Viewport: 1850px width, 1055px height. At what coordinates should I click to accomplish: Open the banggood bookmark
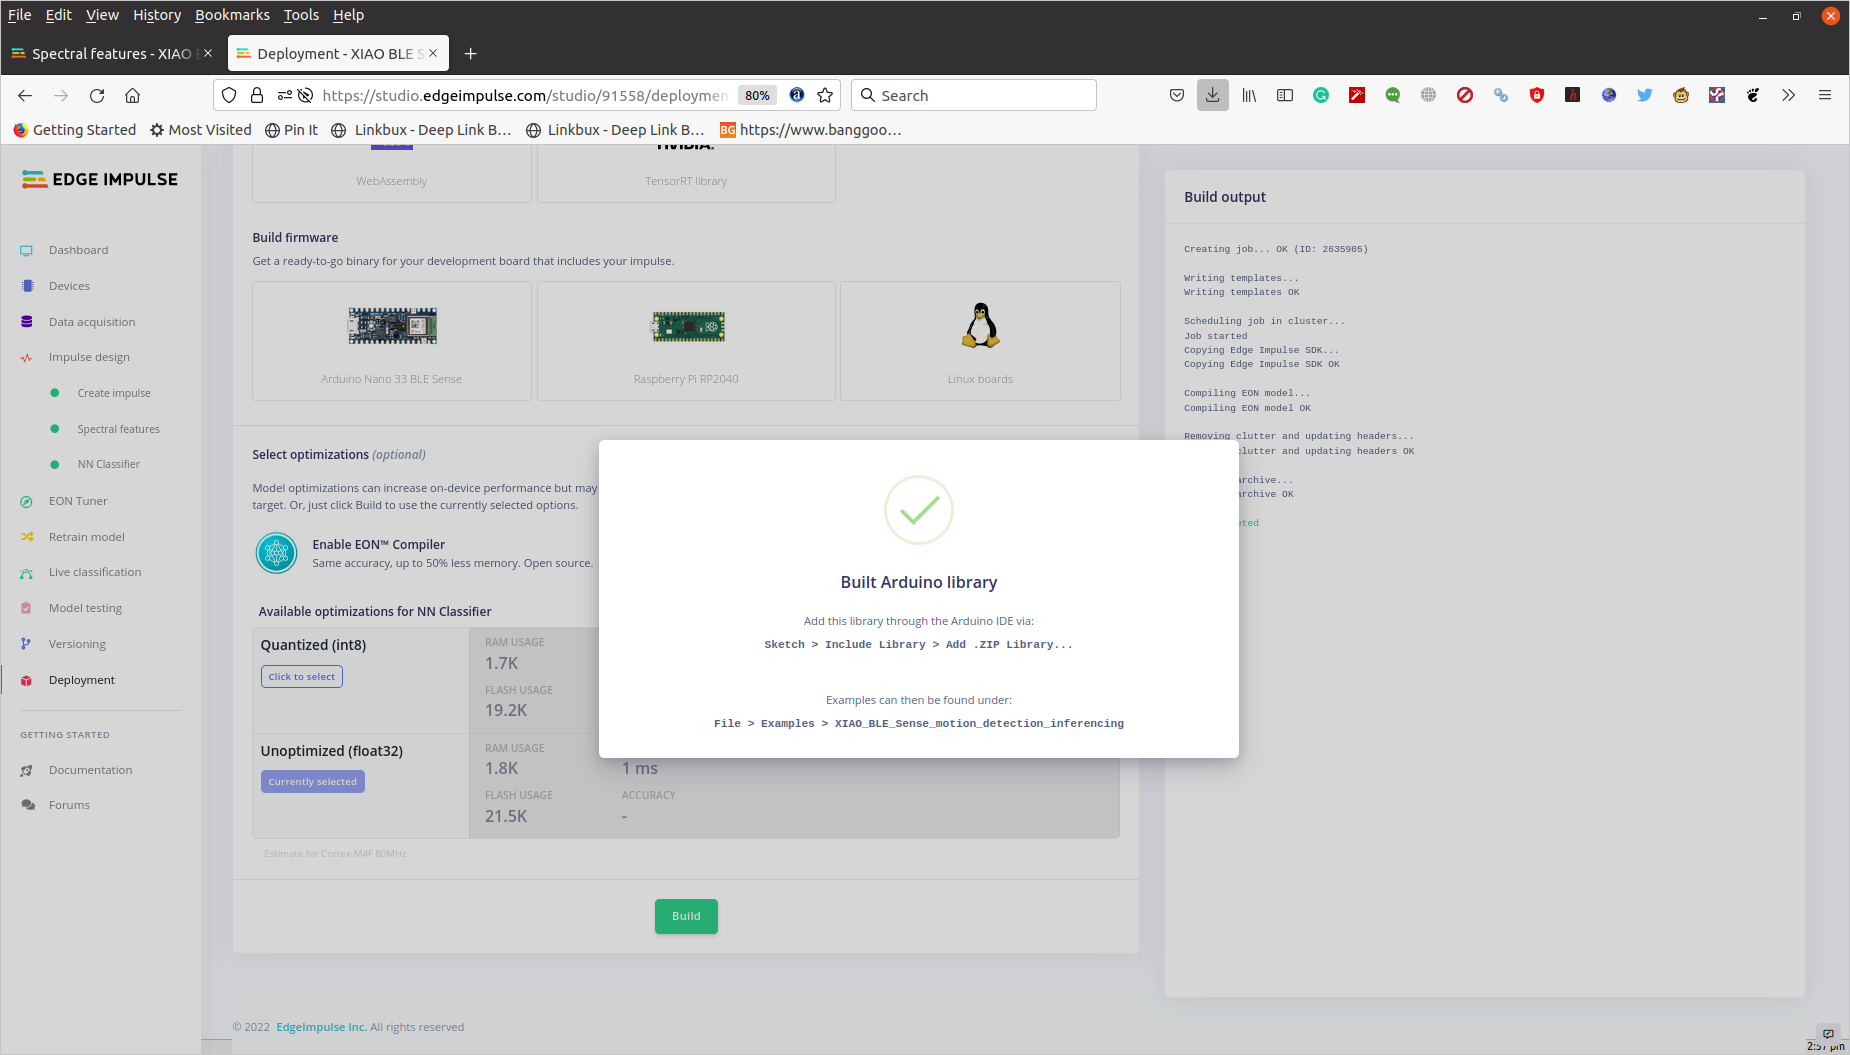(x=810, y=130)
